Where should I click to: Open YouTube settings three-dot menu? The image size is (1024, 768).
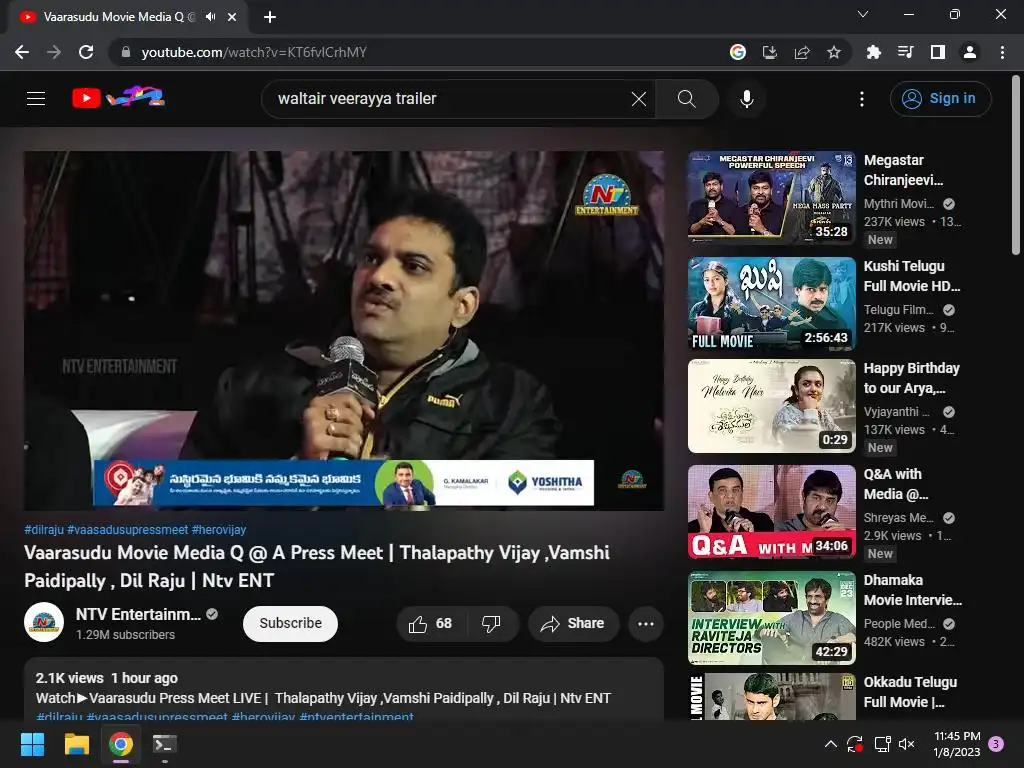pos(861,99)
